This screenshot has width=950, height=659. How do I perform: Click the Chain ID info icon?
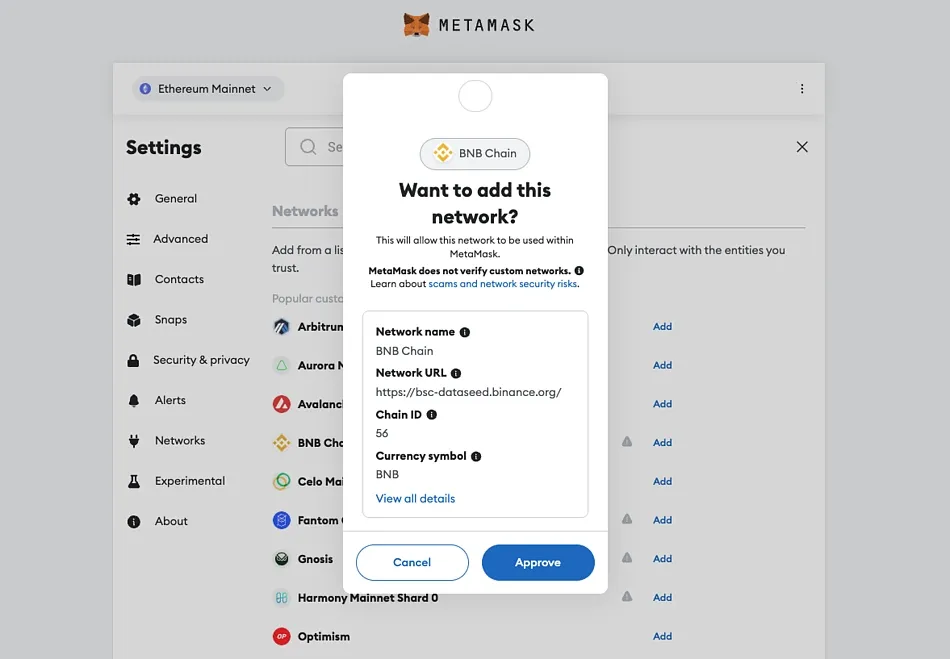pyautogui.click(x=432, y=414)
